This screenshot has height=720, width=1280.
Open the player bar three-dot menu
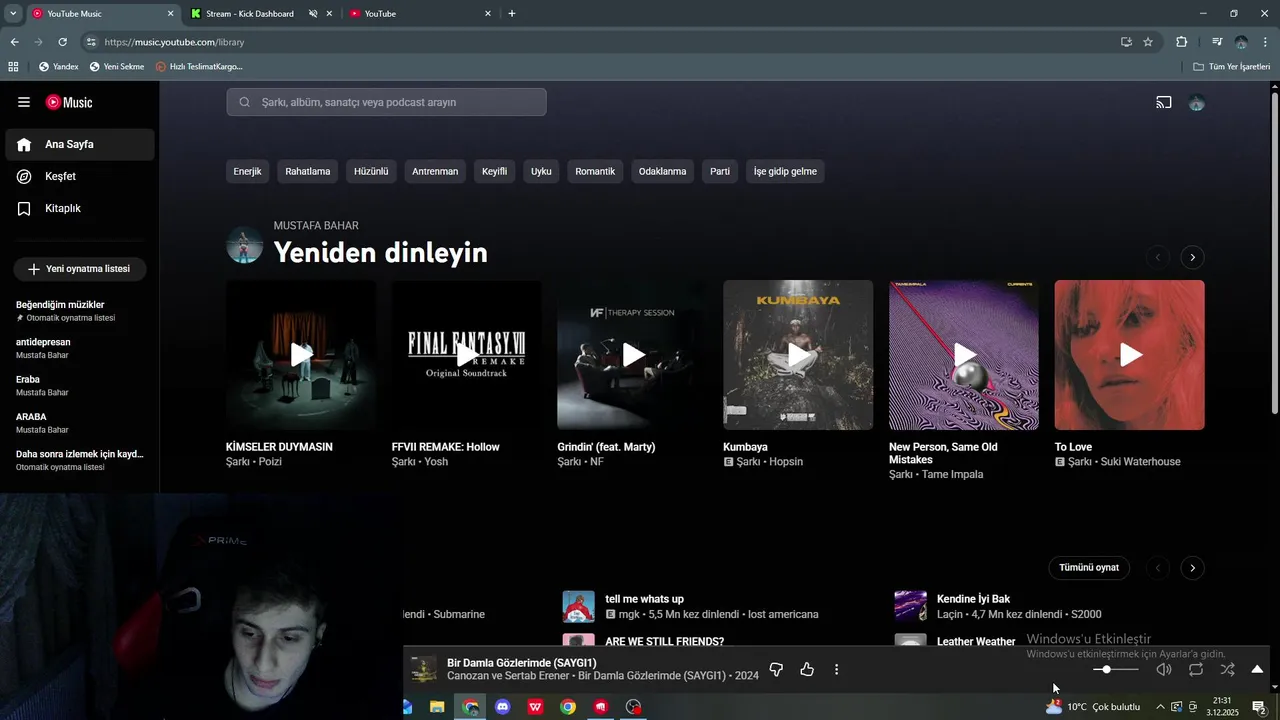pyautogui.click(x=837, y=669)
